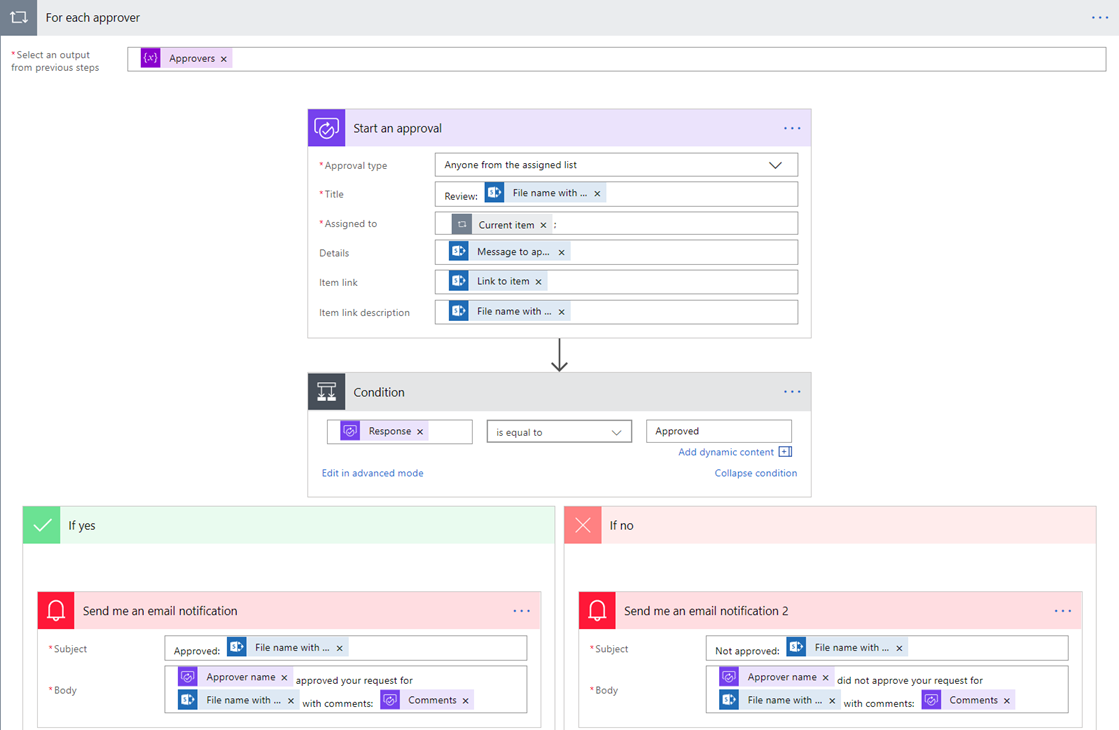1119x730 pixels.
Task: Open Add dynamic content plus icon
Action: point(785,452)
